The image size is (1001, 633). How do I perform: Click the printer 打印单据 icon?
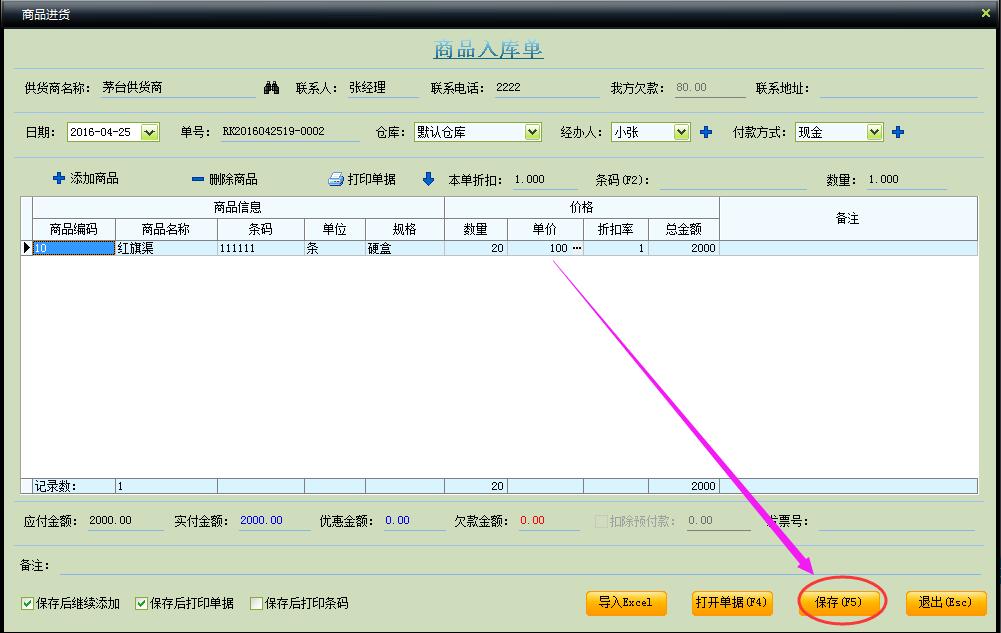click(336, 179)
